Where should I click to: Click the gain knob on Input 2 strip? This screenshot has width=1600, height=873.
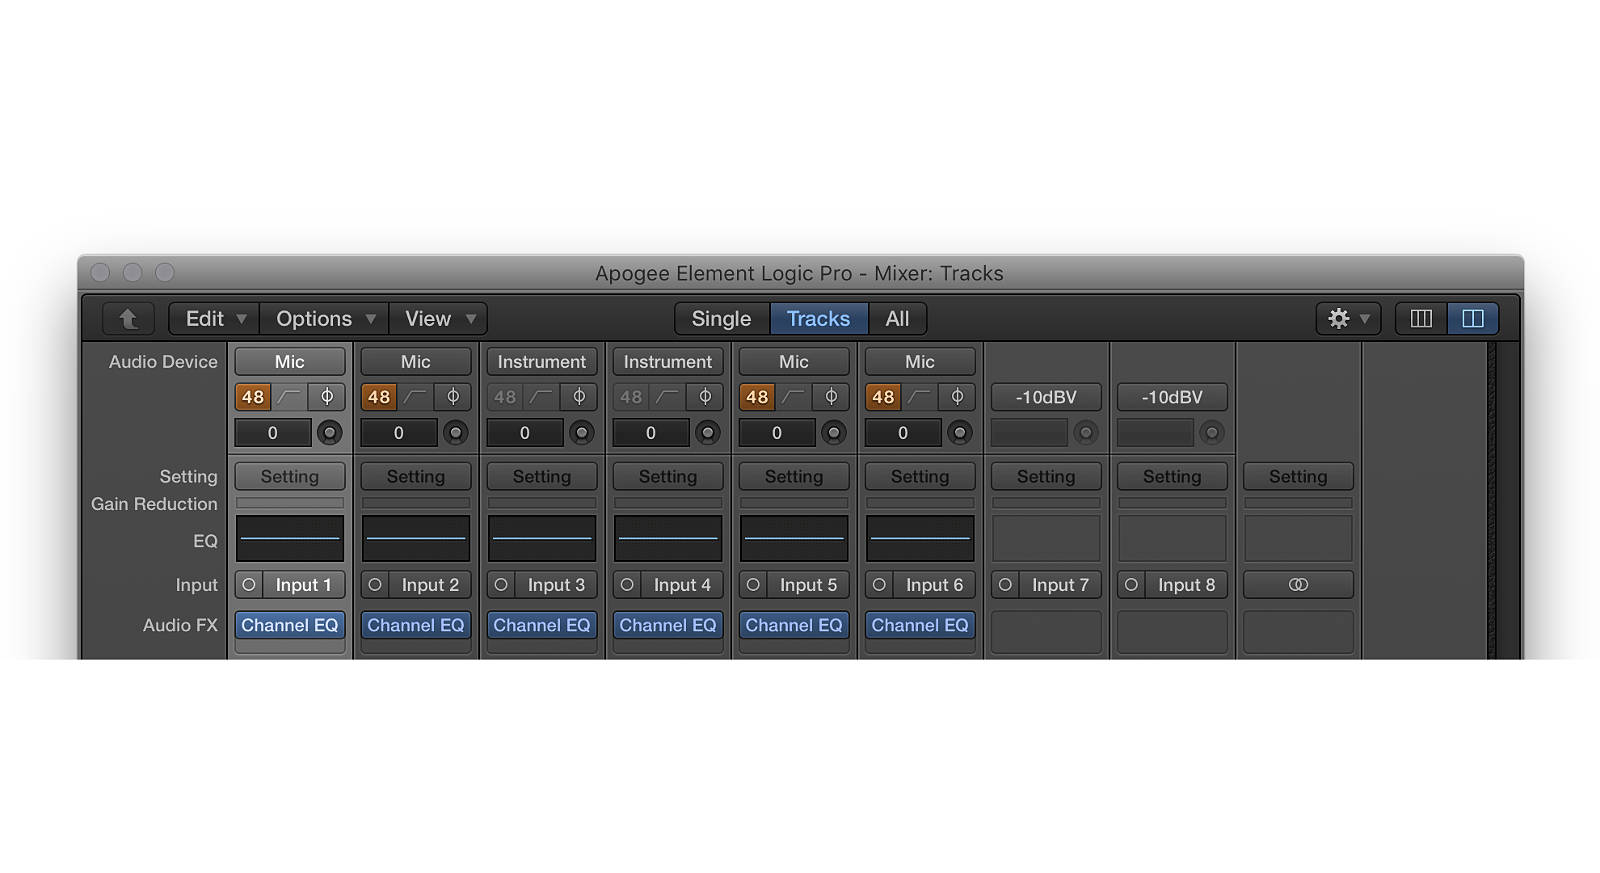(455, 433)
